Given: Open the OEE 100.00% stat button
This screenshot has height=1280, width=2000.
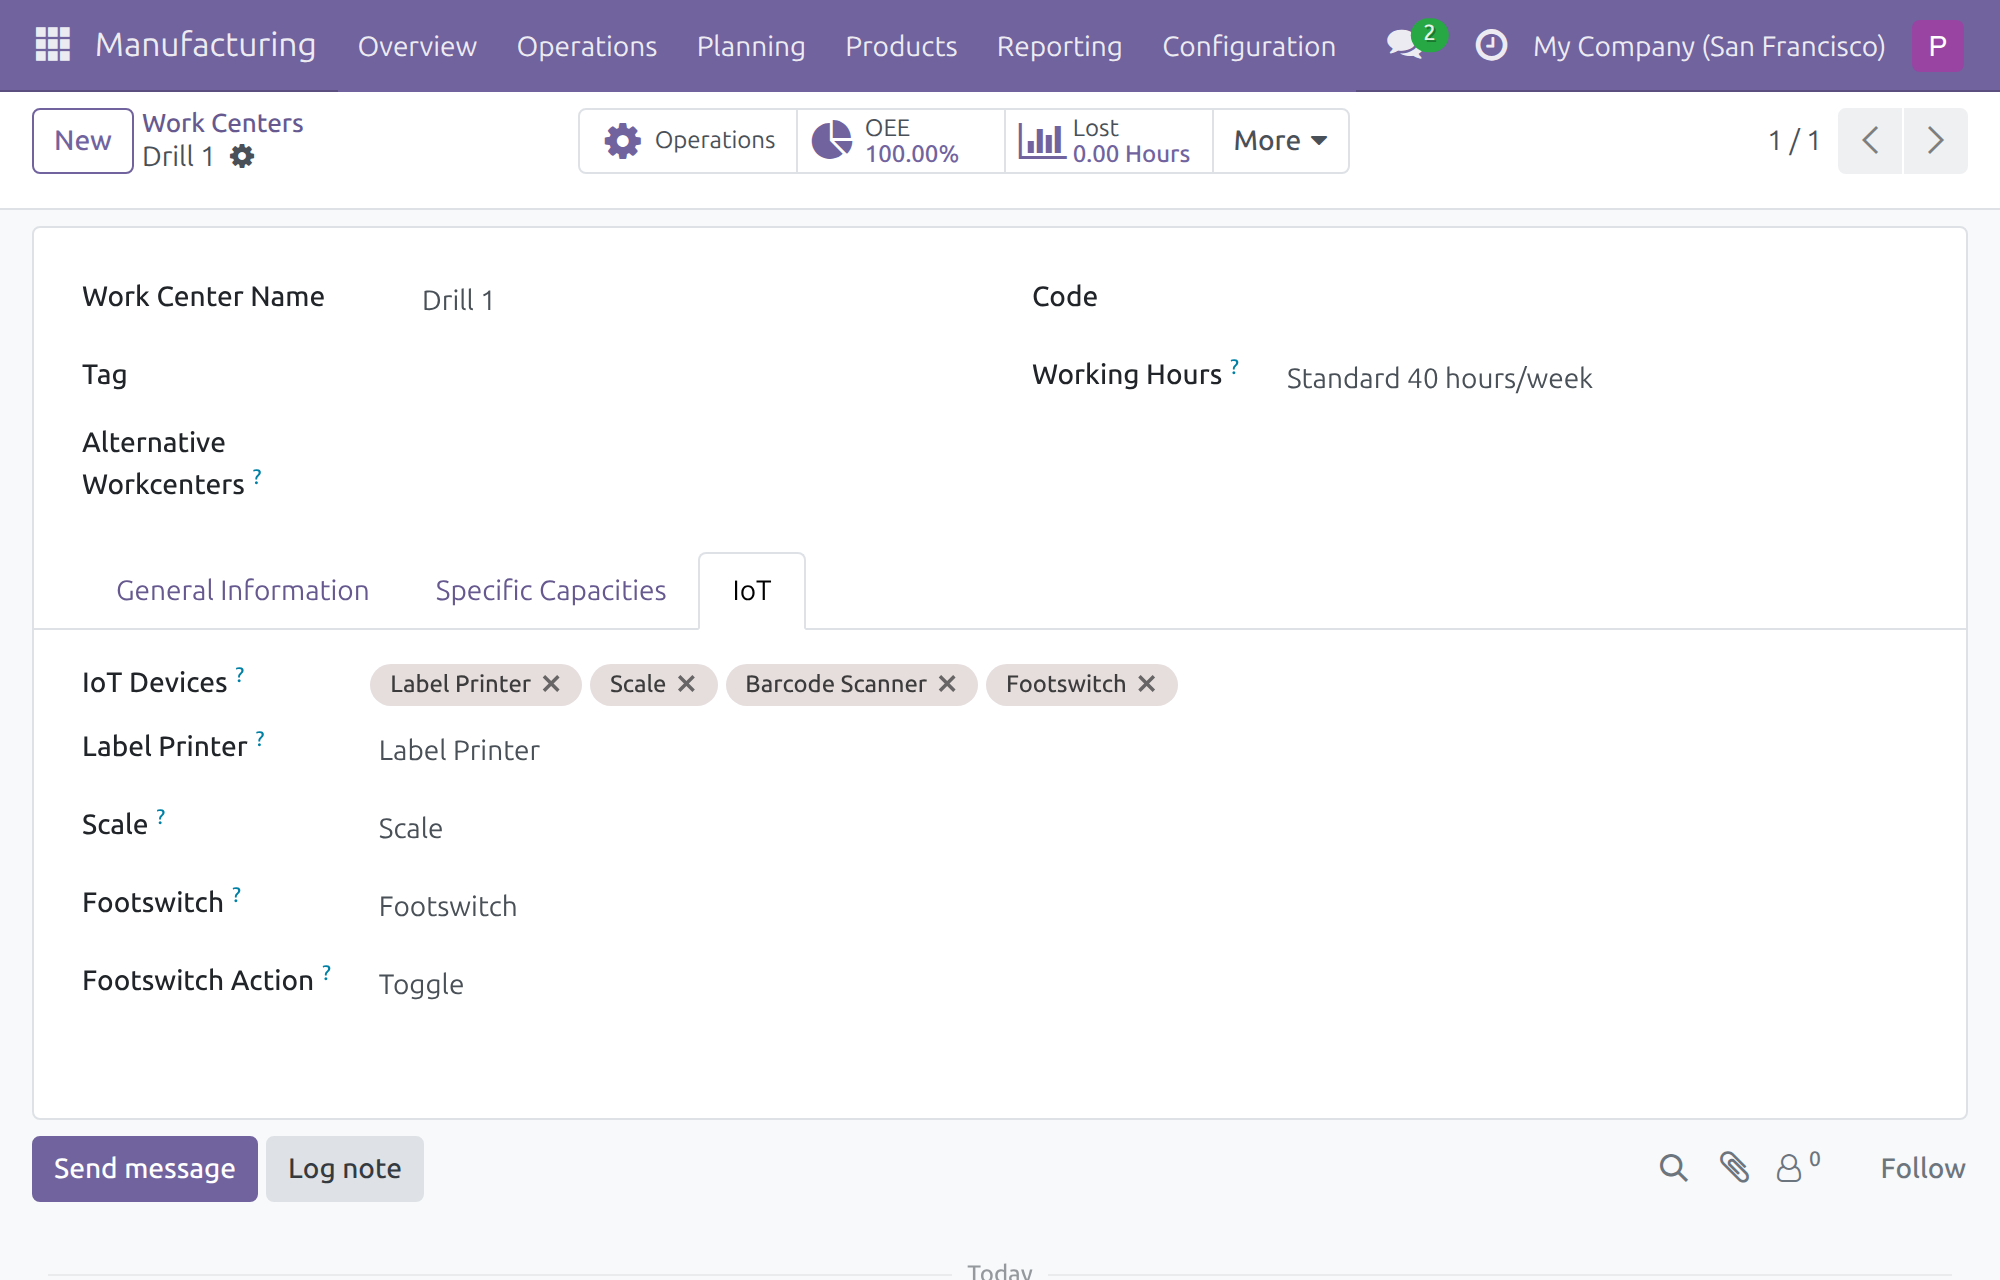Looking at the screenshot, I should click(901, 141).
